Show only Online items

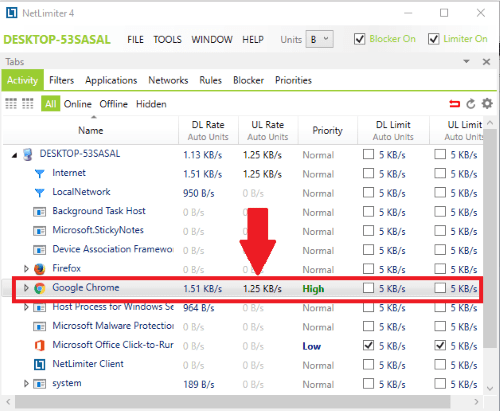tap(78, 104)
